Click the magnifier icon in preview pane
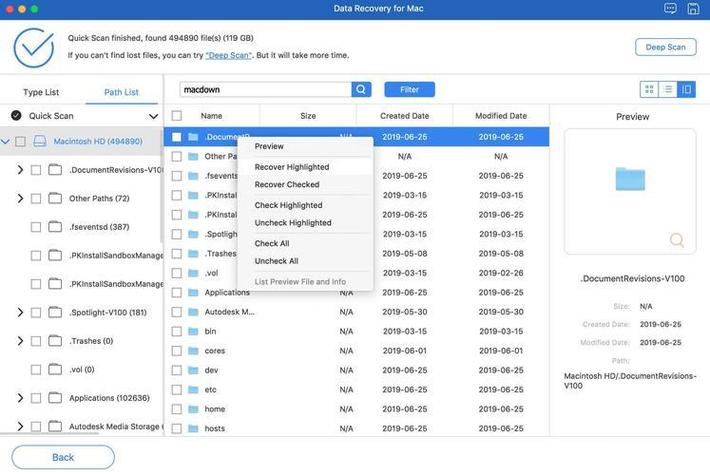 pos(676,240)
